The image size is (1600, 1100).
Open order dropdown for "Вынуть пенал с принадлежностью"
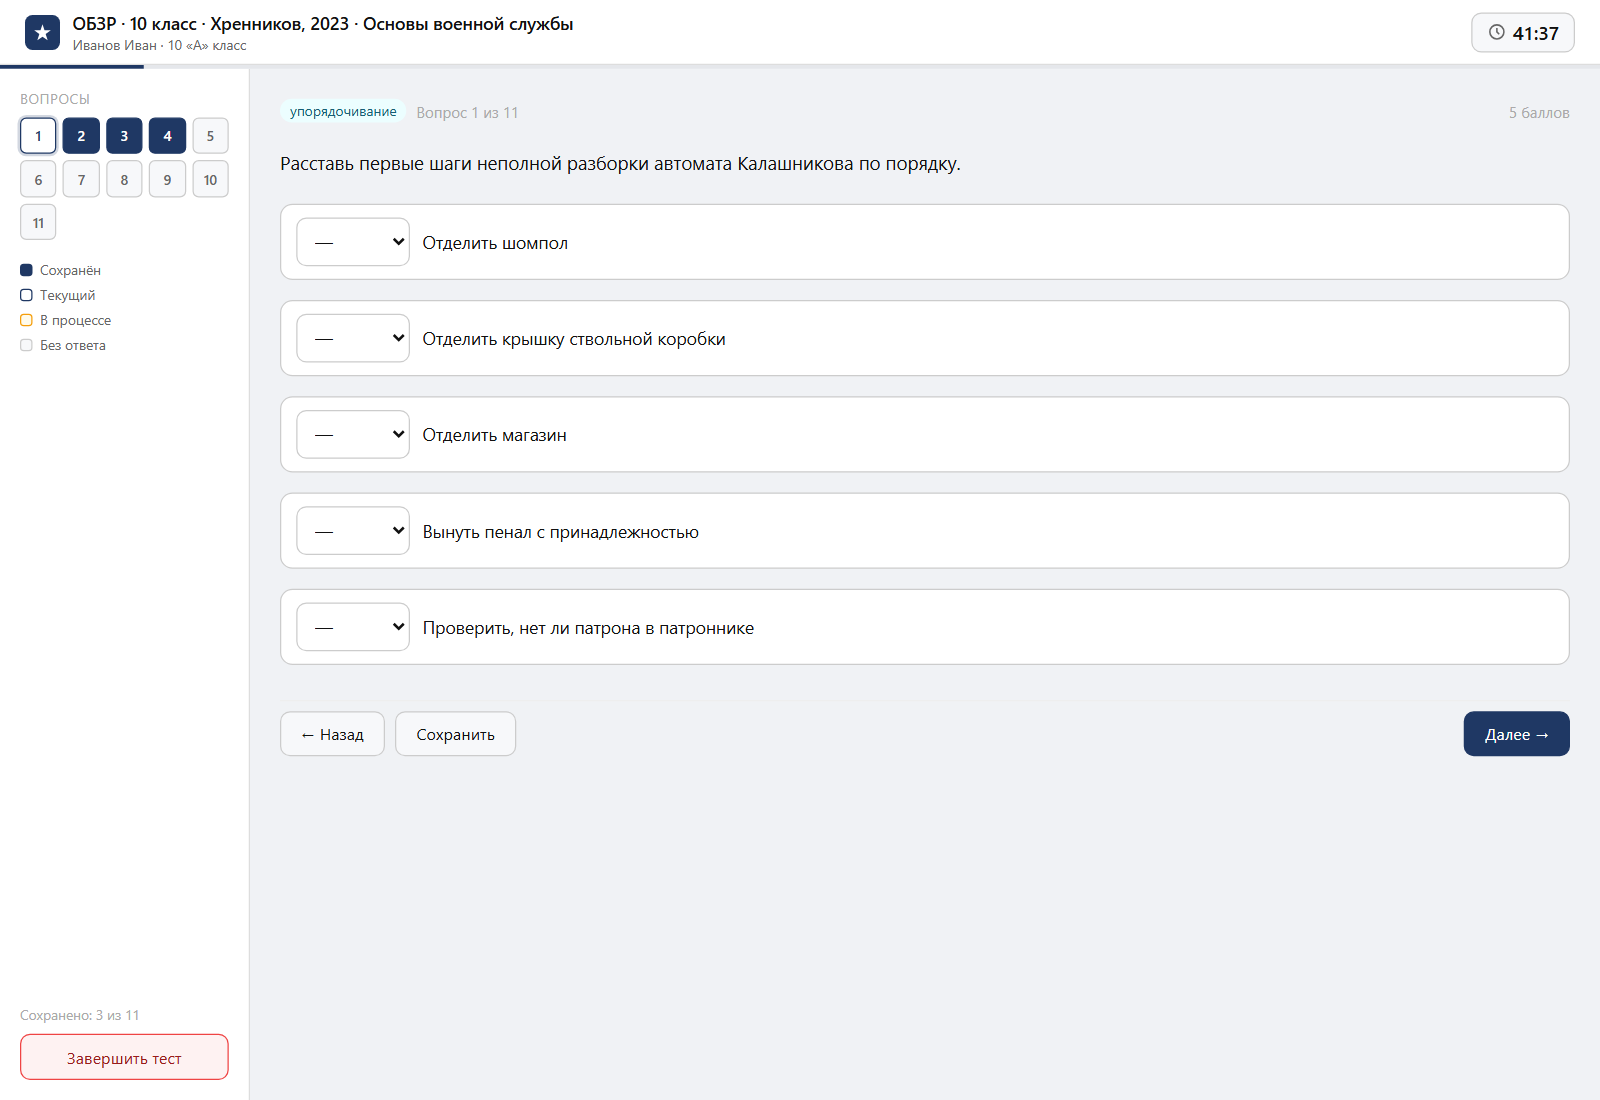pyautogui.click(x=353, y=531)
